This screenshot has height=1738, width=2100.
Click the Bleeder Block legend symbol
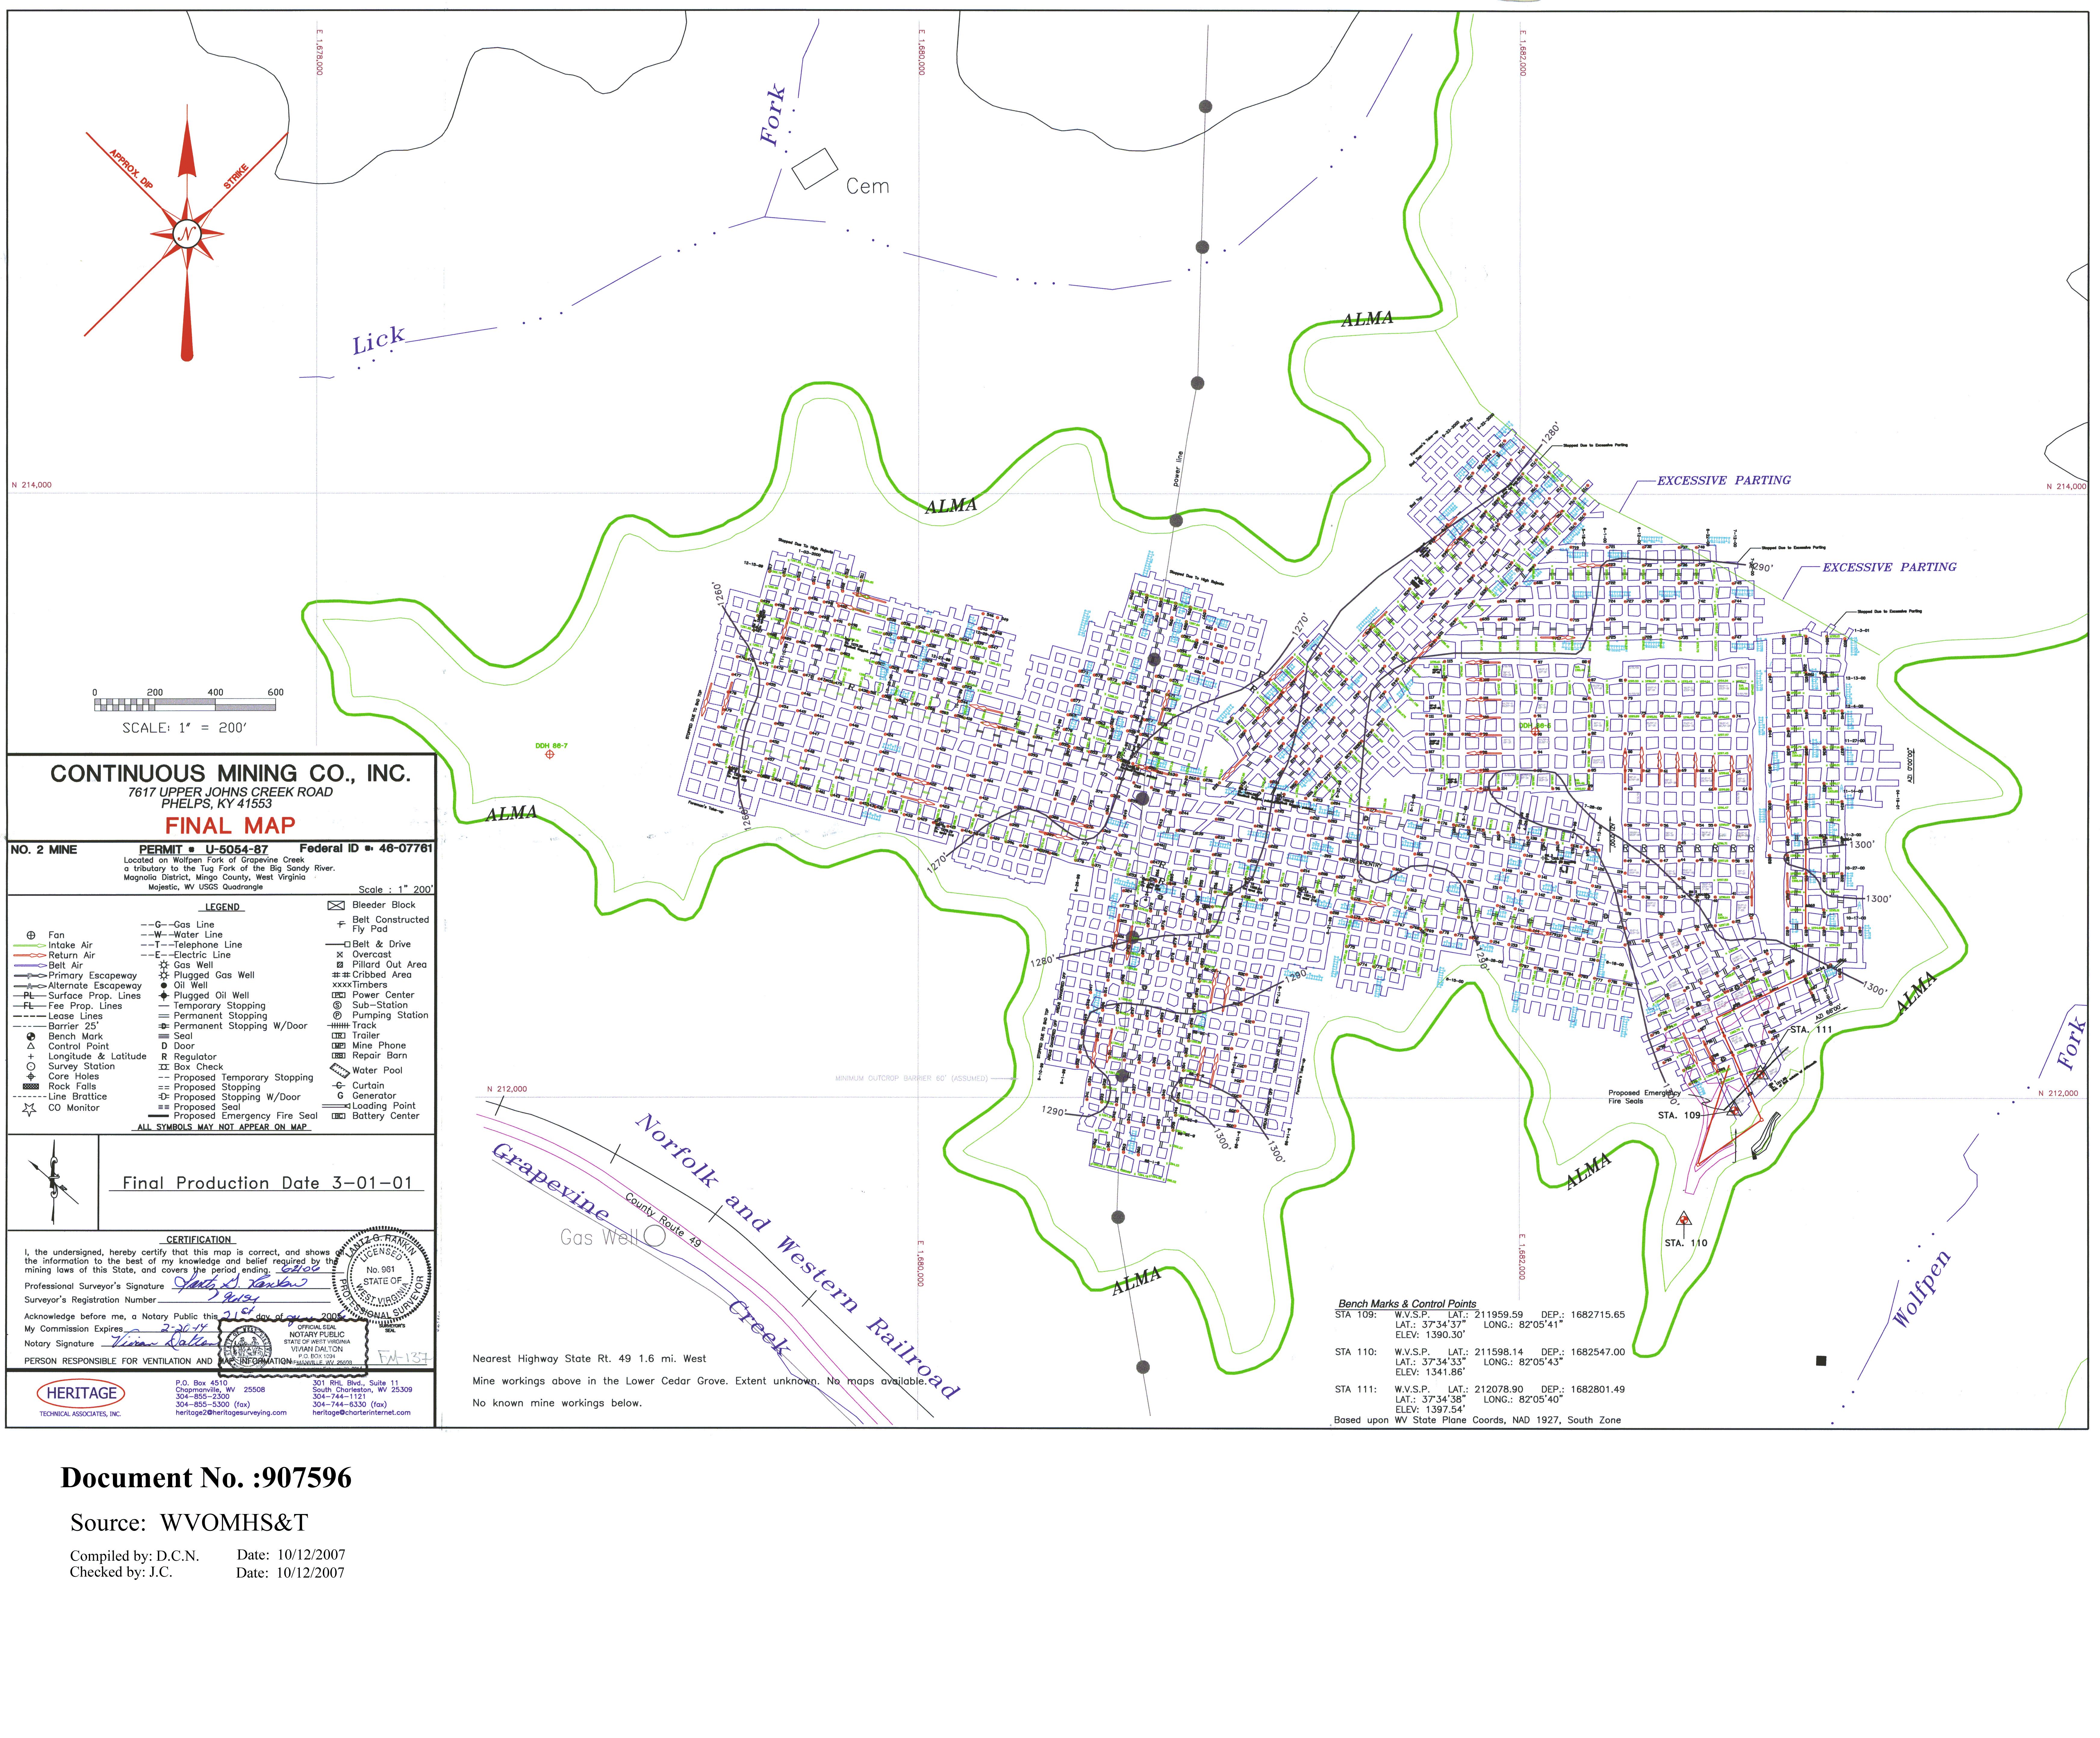click(x=336, y=905)
